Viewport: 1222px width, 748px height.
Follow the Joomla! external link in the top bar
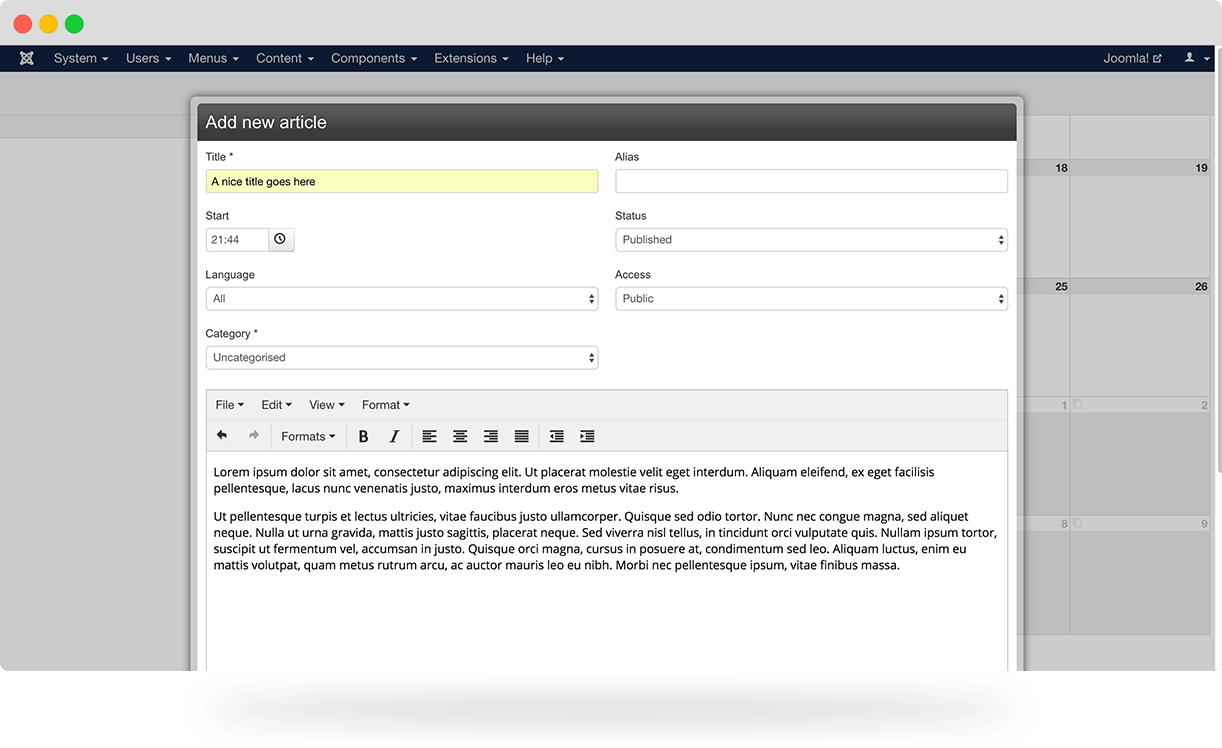pyautogui.click(x=1132, y=58)
